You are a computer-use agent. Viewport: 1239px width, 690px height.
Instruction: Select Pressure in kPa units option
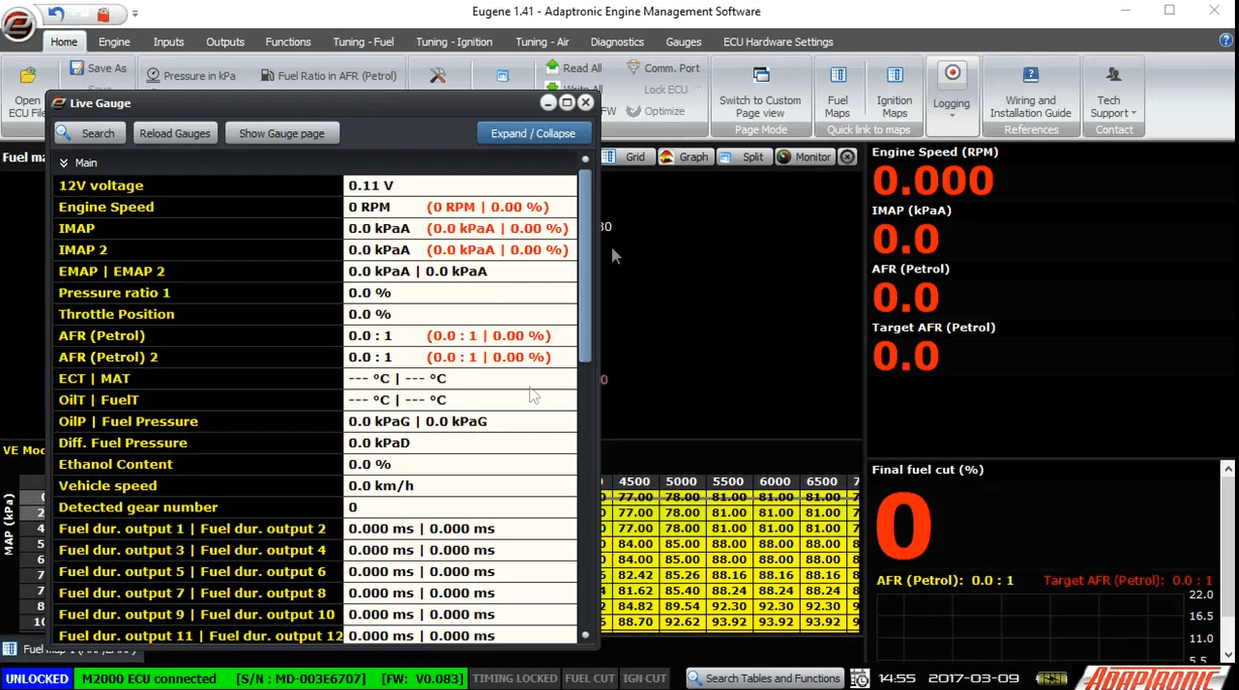coord(191,75)
